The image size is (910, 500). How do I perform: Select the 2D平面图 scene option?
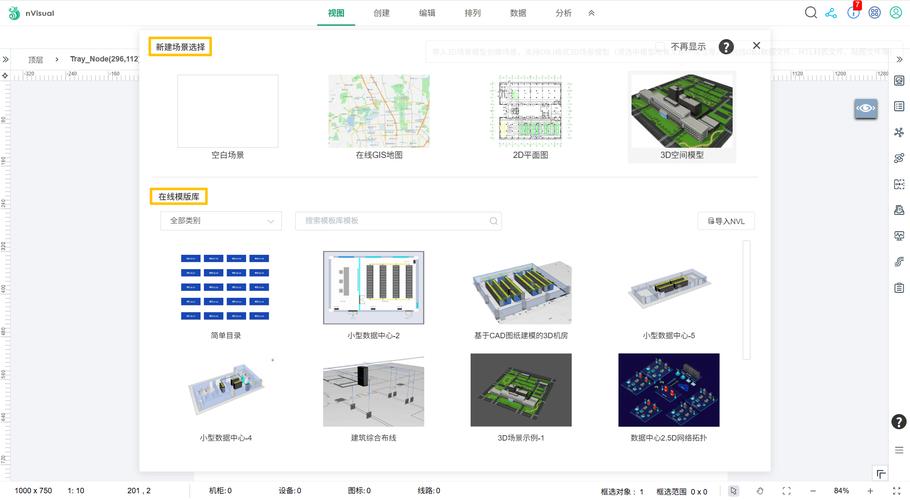(x=530, y=117)
